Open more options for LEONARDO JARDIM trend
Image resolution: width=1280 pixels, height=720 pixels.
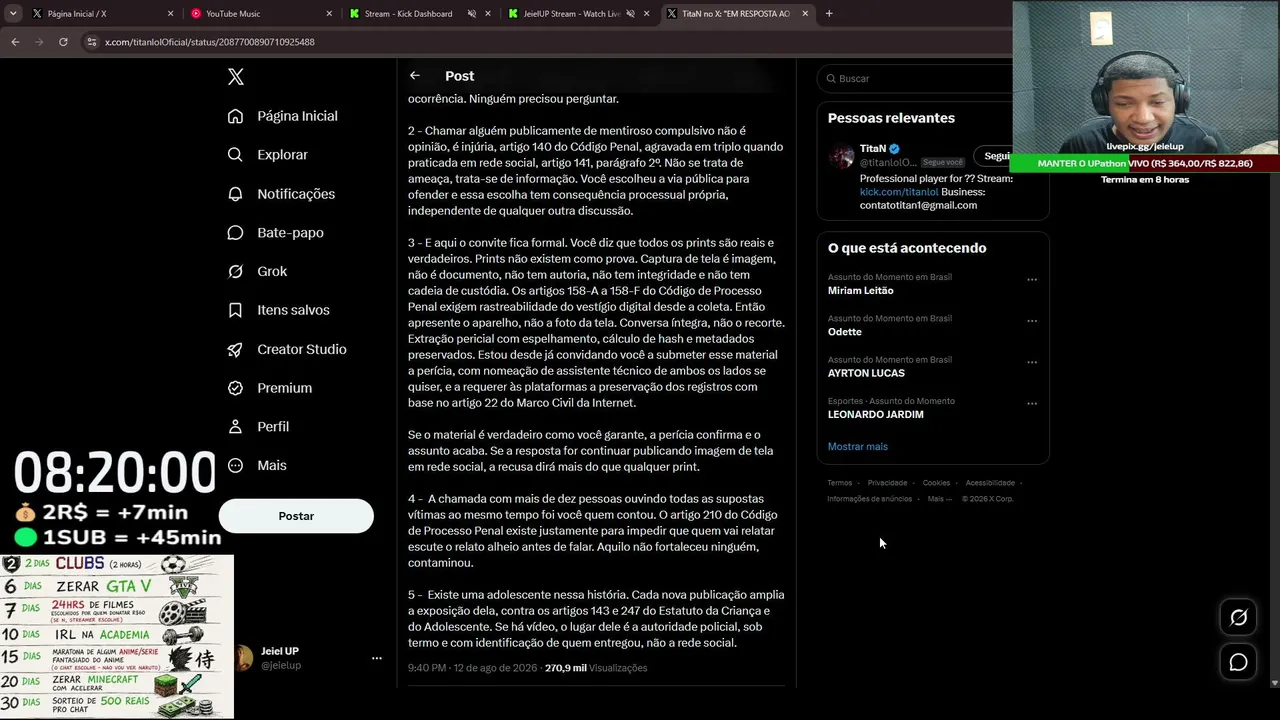1032,404
